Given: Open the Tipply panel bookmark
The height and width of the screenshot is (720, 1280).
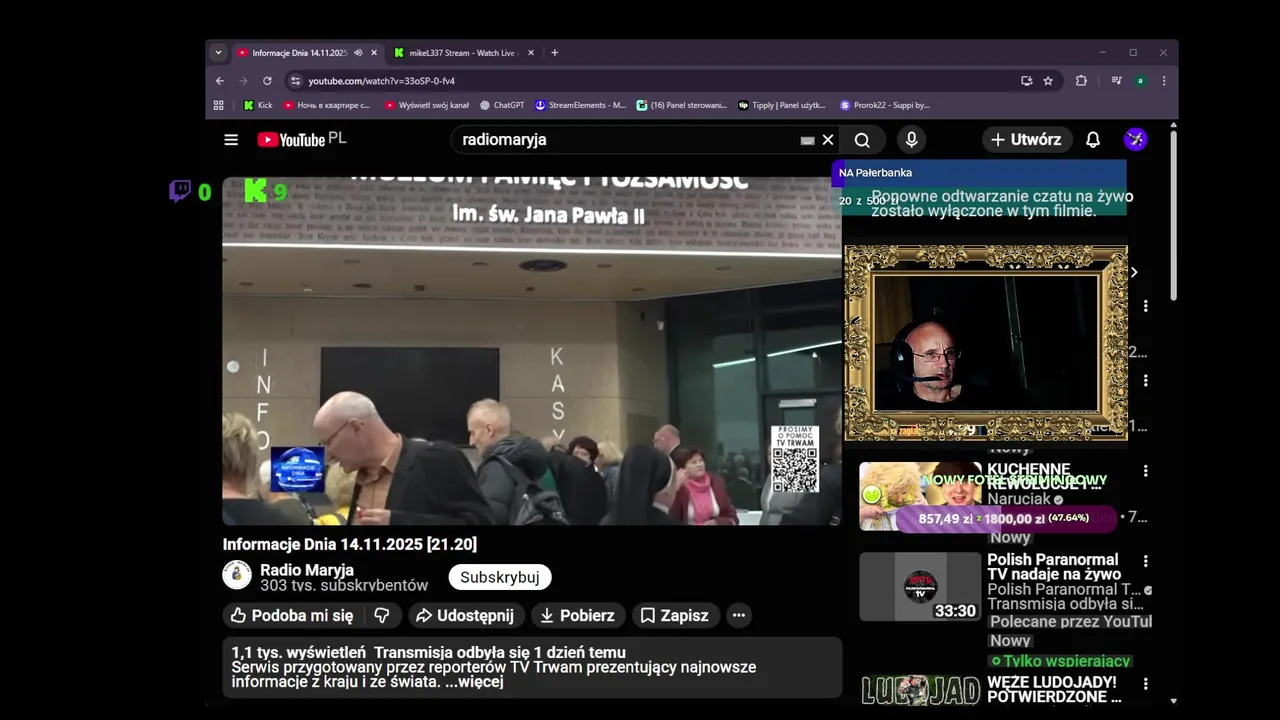Looking at the screenshot, I should 782,105.
